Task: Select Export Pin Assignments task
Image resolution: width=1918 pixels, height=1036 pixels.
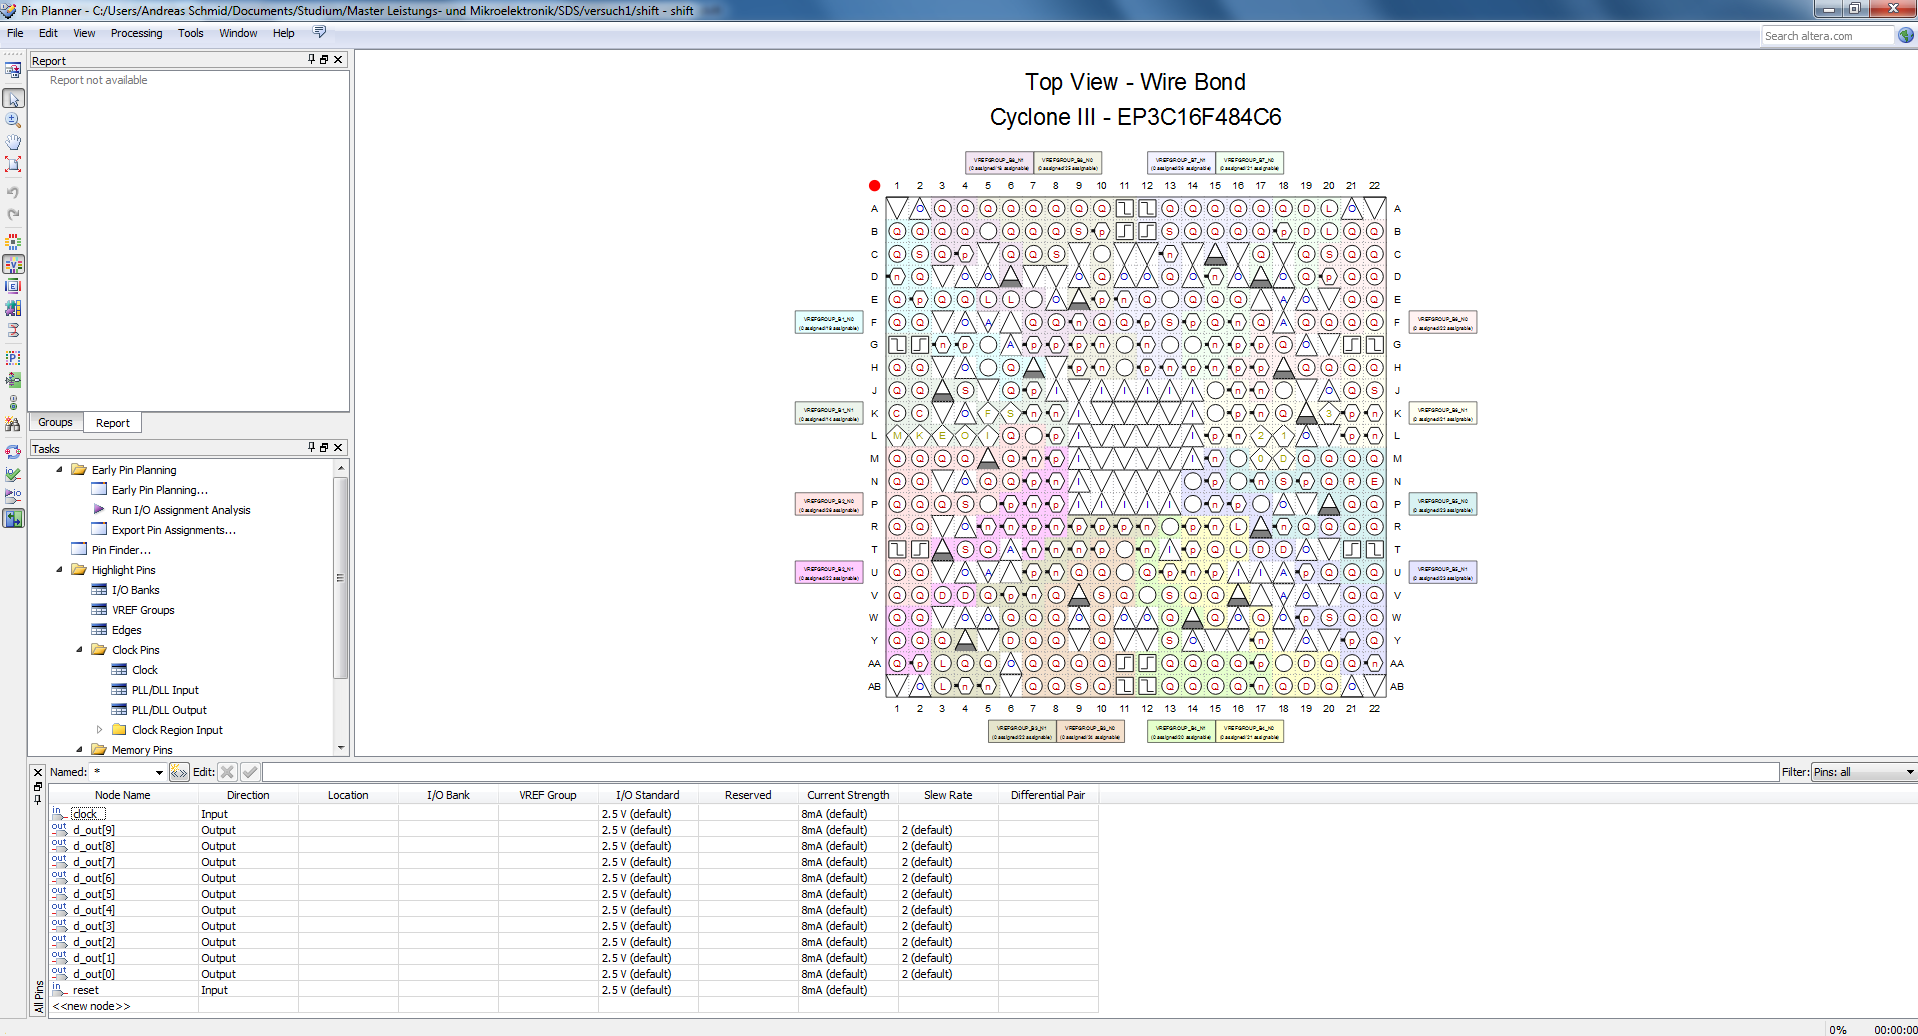Action: coord(174,530)
